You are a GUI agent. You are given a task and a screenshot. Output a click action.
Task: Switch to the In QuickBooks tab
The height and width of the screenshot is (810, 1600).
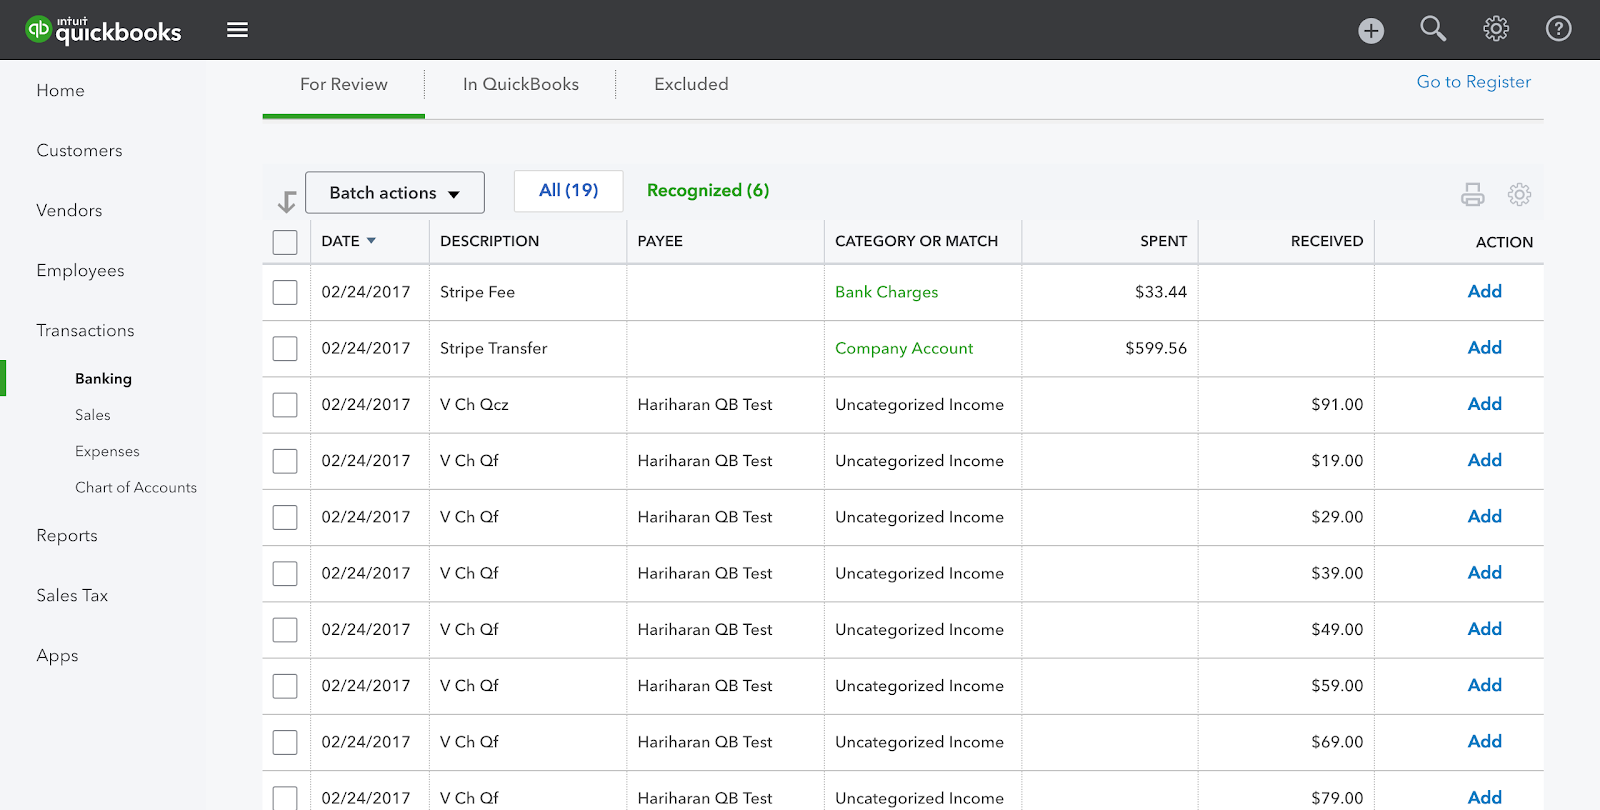tap(520, 85)
